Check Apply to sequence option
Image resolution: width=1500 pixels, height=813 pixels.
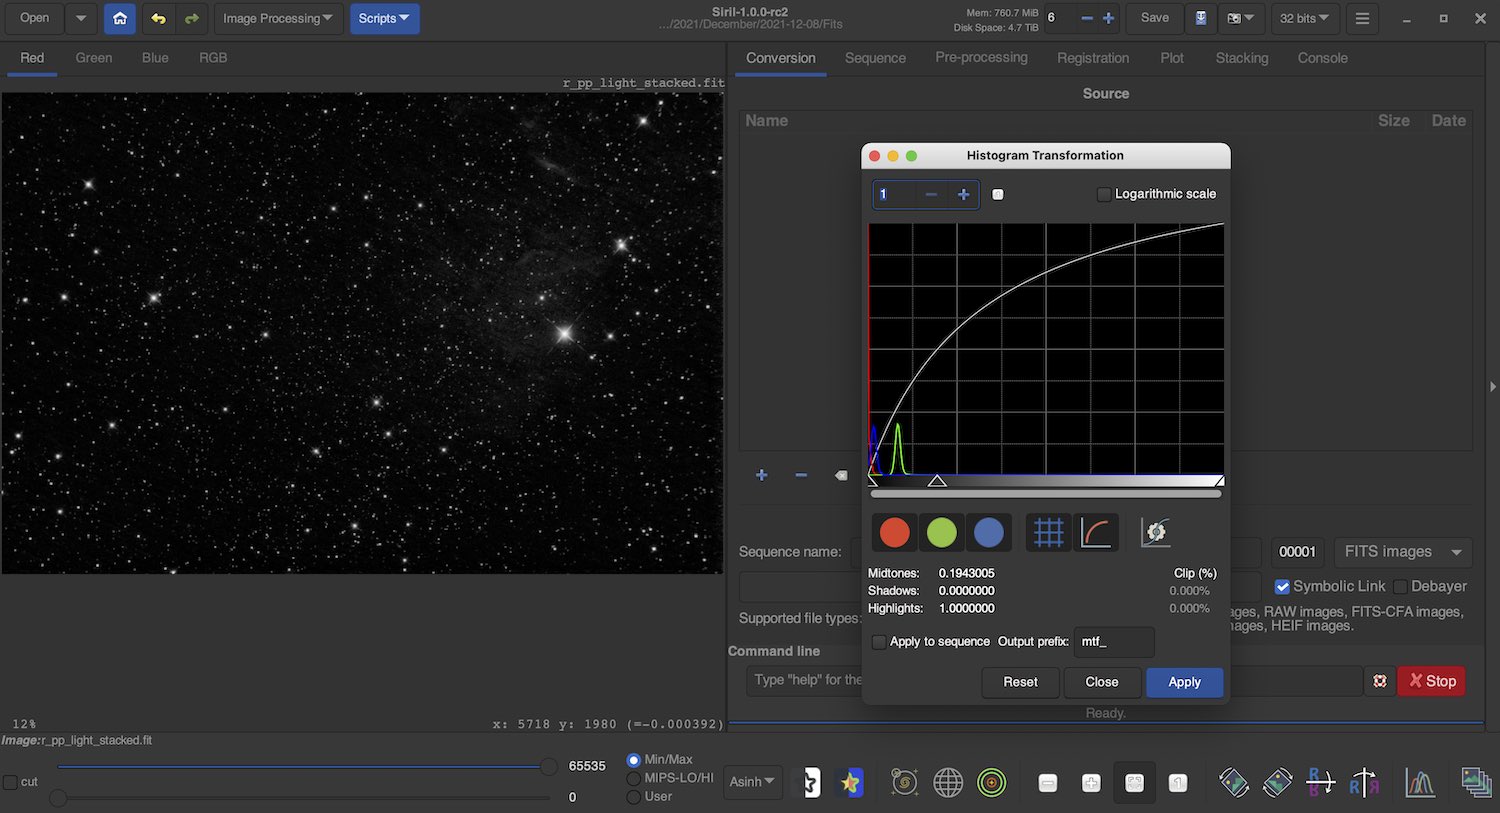(x=879, y=642)
